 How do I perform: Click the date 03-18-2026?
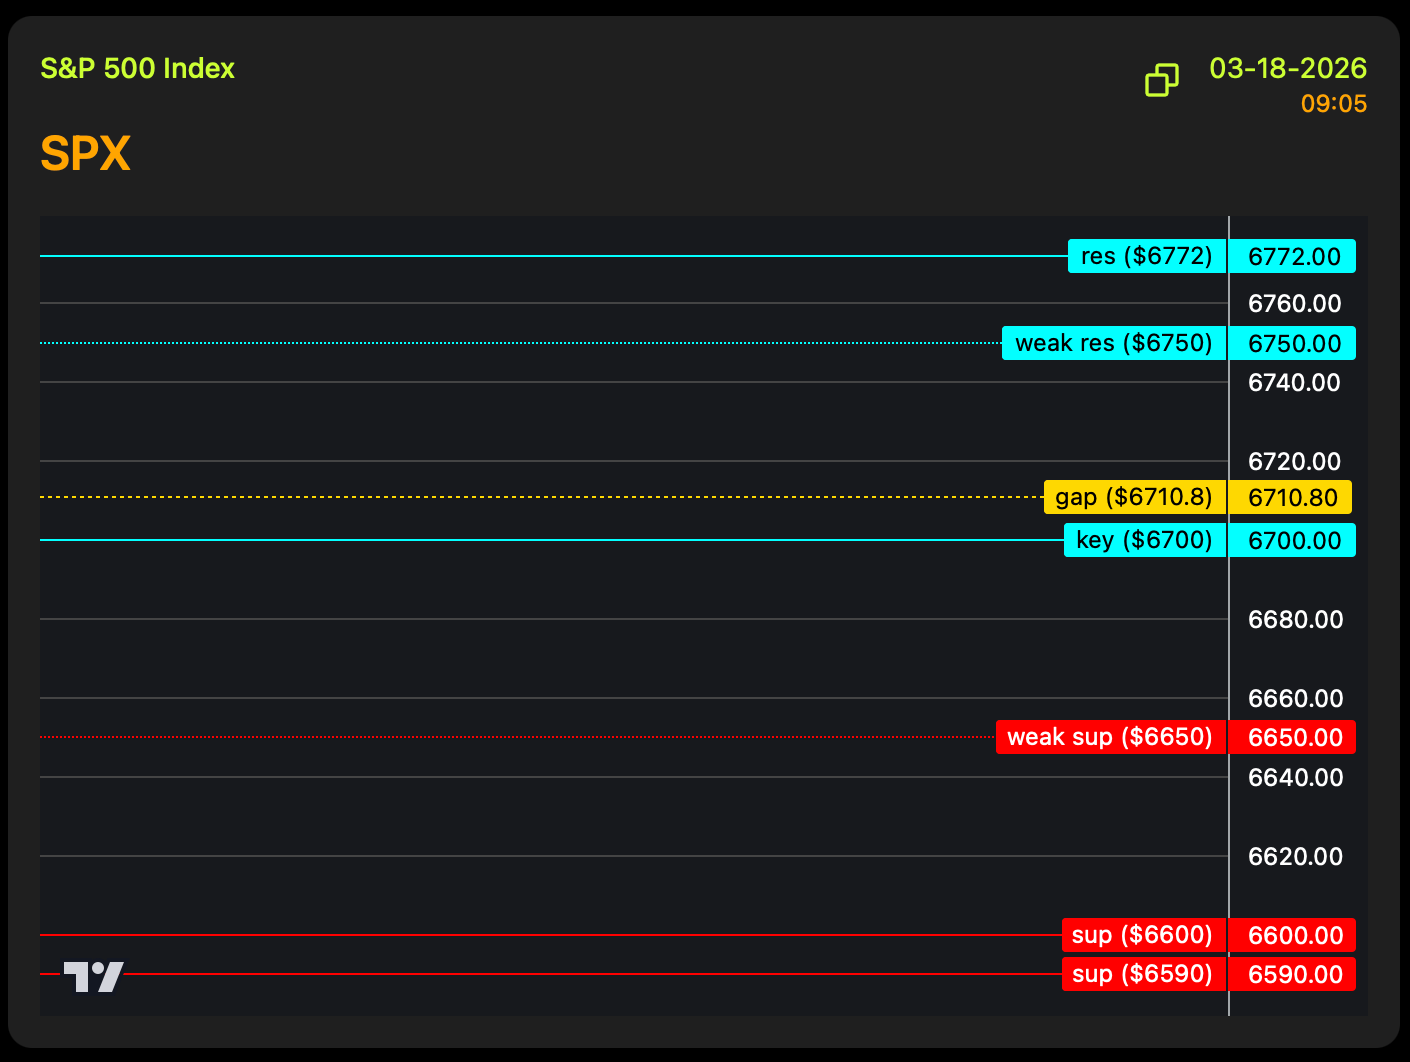pyautogui.click(x=1288, y=68)
